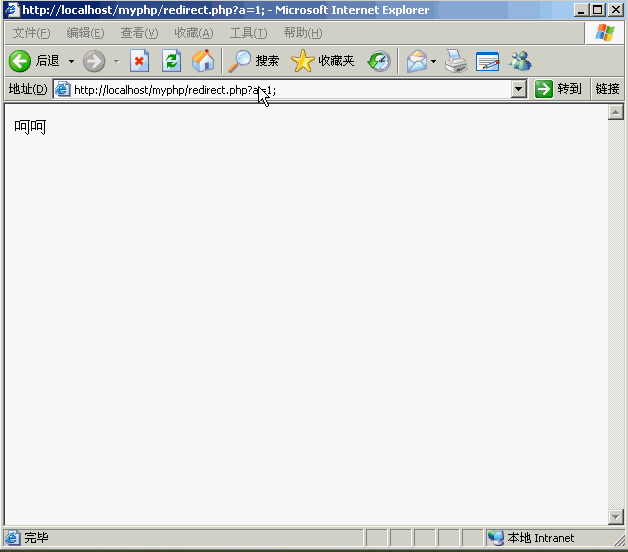Click the 链接 Links toolbar label
The image size is (628, 552).
[607, 89]
